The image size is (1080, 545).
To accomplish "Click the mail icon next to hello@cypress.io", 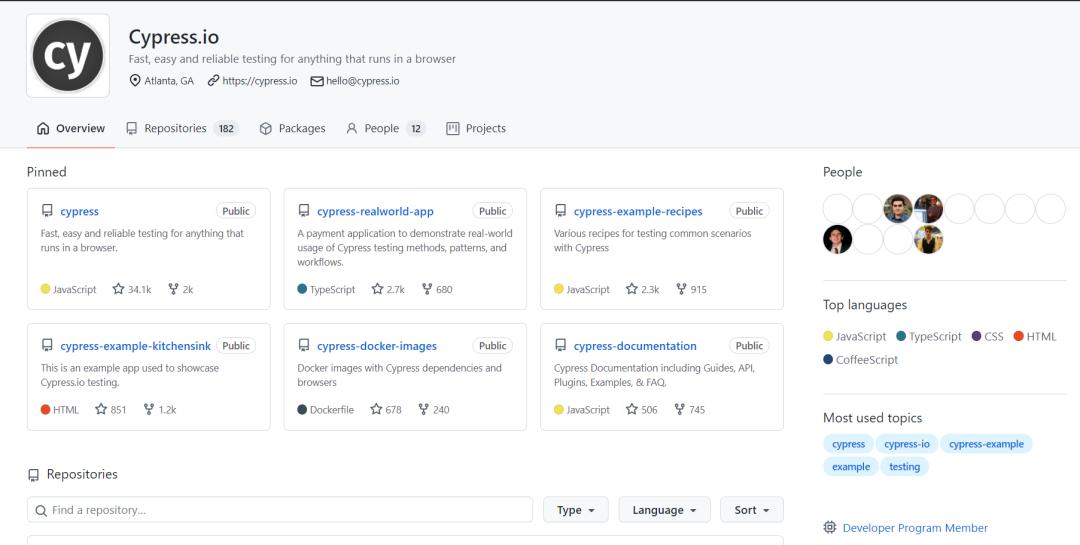I will (317, 81).
